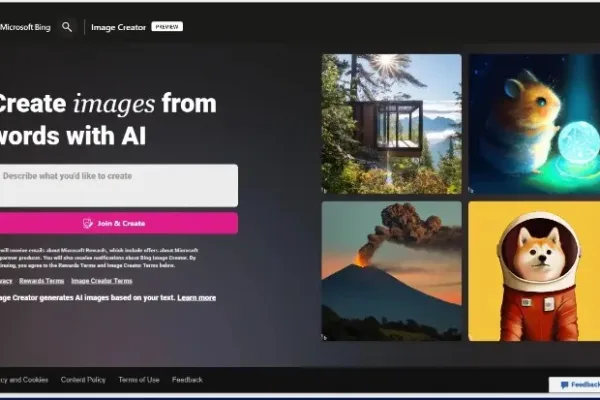Click the heading 'Create images from words with AI'
Viewport: 600px width, 400px height.
[108, 119]
